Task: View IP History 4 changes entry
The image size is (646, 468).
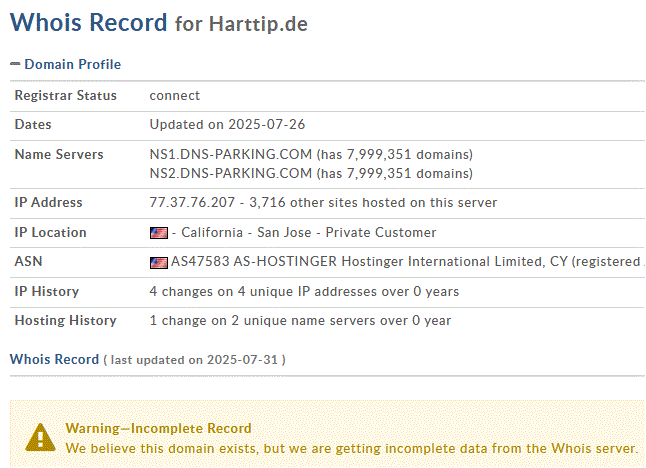Action: 306,292
